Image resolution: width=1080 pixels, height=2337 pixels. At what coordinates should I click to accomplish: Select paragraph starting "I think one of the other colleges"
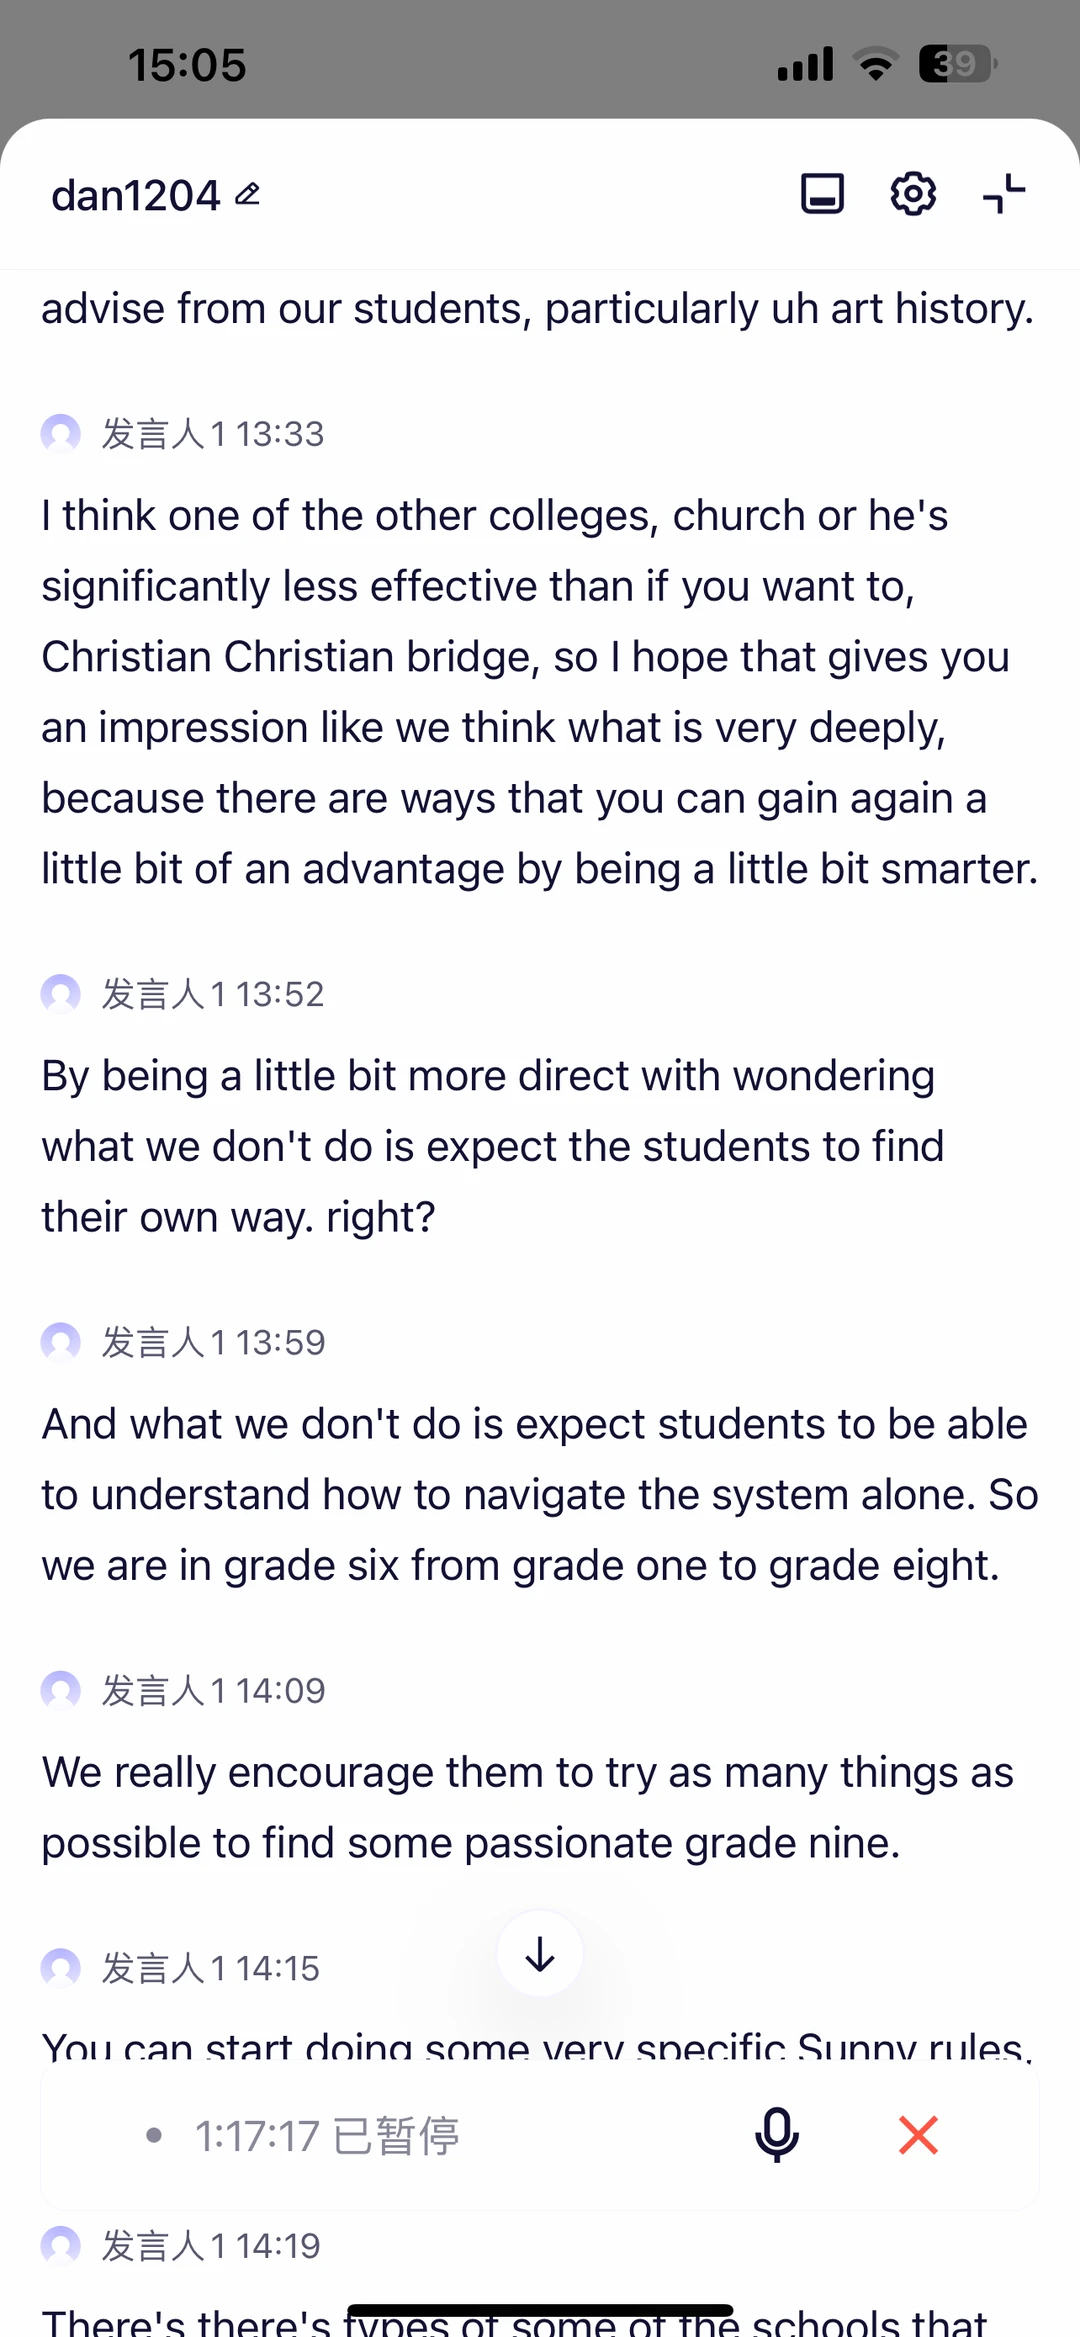540,692
